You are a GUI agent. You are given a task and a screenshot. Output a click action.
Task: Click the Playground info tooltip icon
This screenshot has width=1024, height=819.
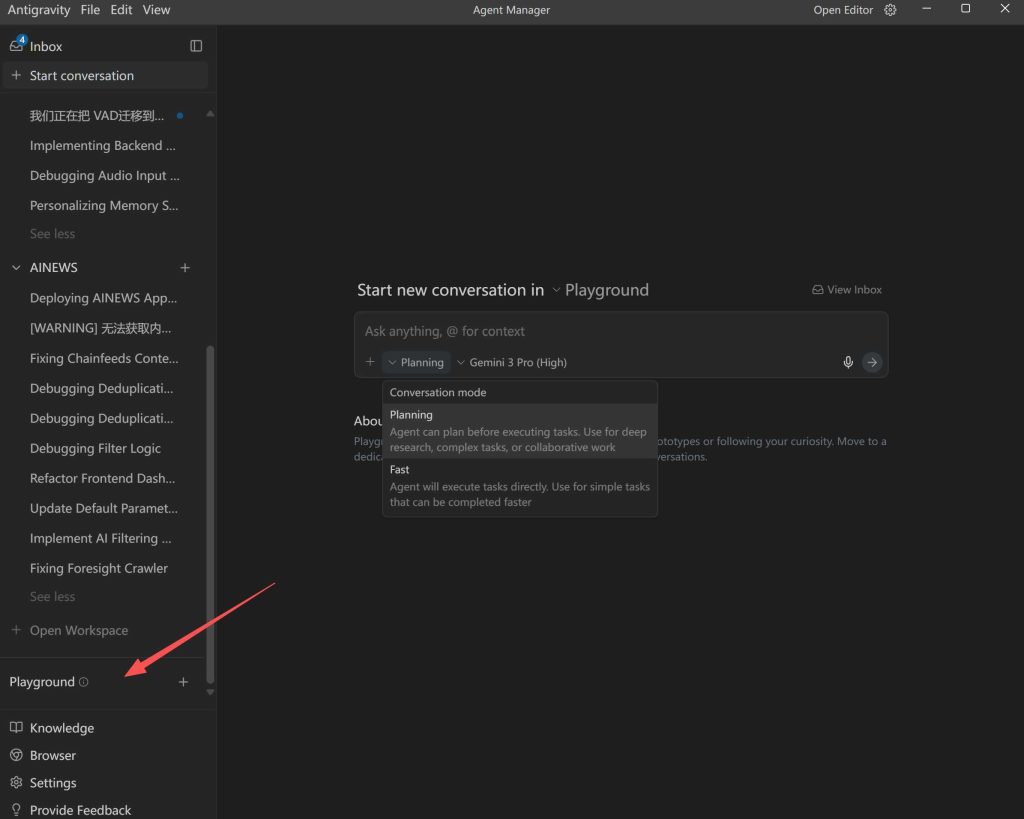coord(83,682)
